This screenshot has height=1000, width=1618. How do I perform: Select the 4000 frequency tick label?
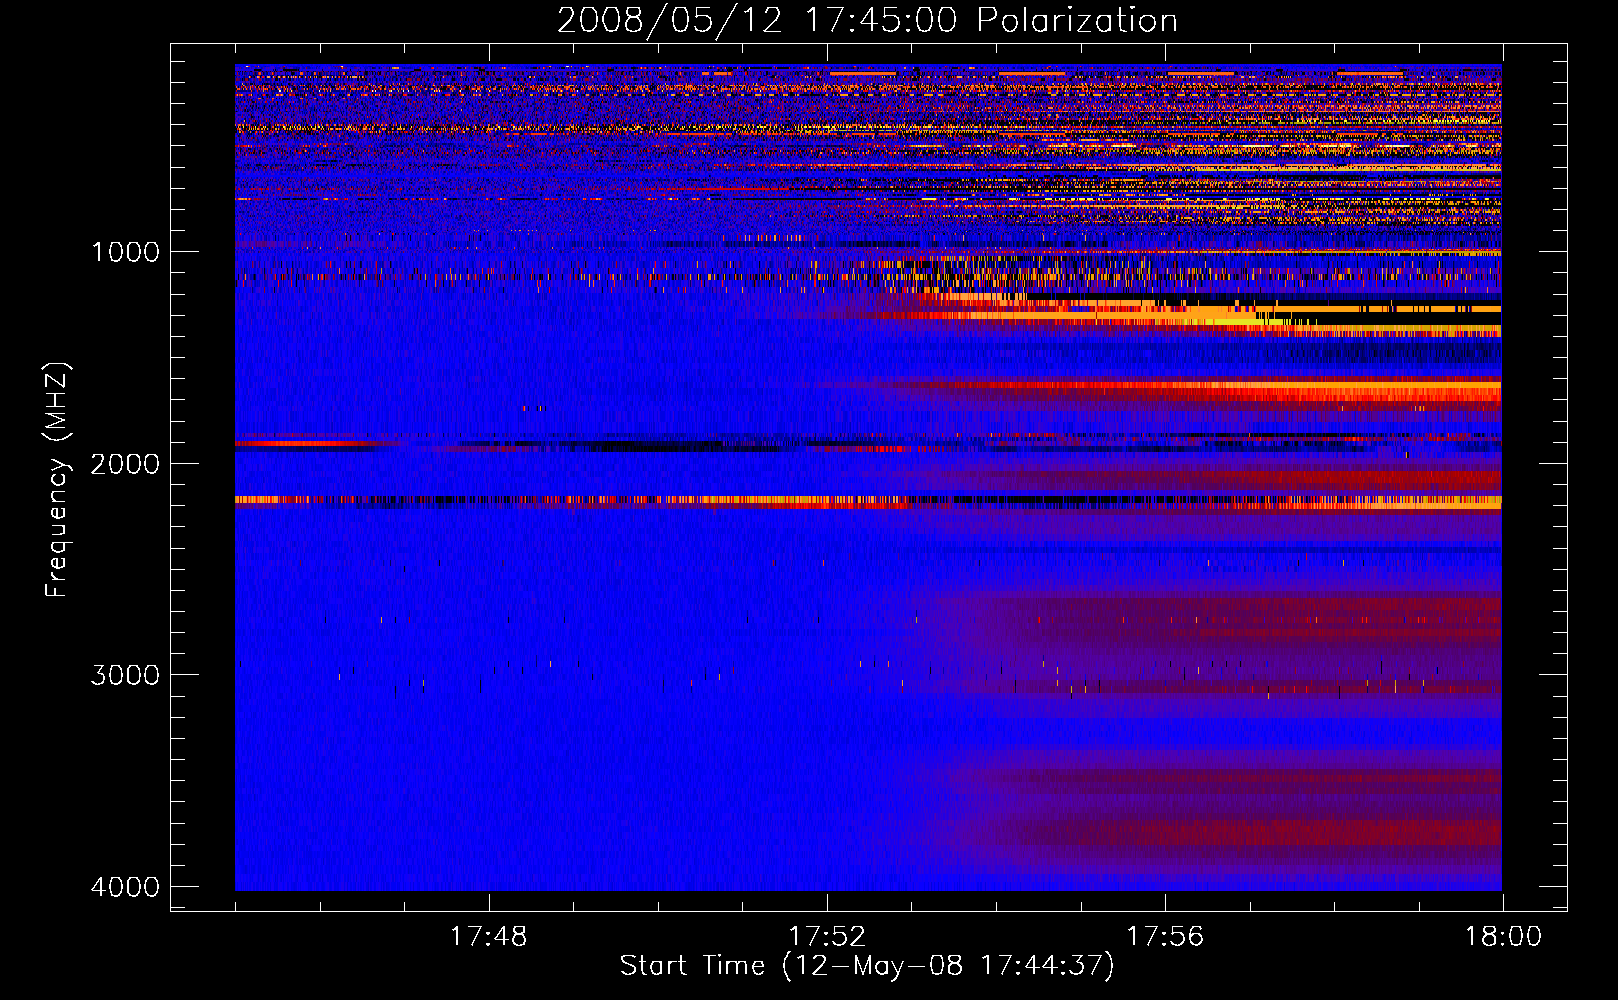pyautogui.click(x=126, y=887)
